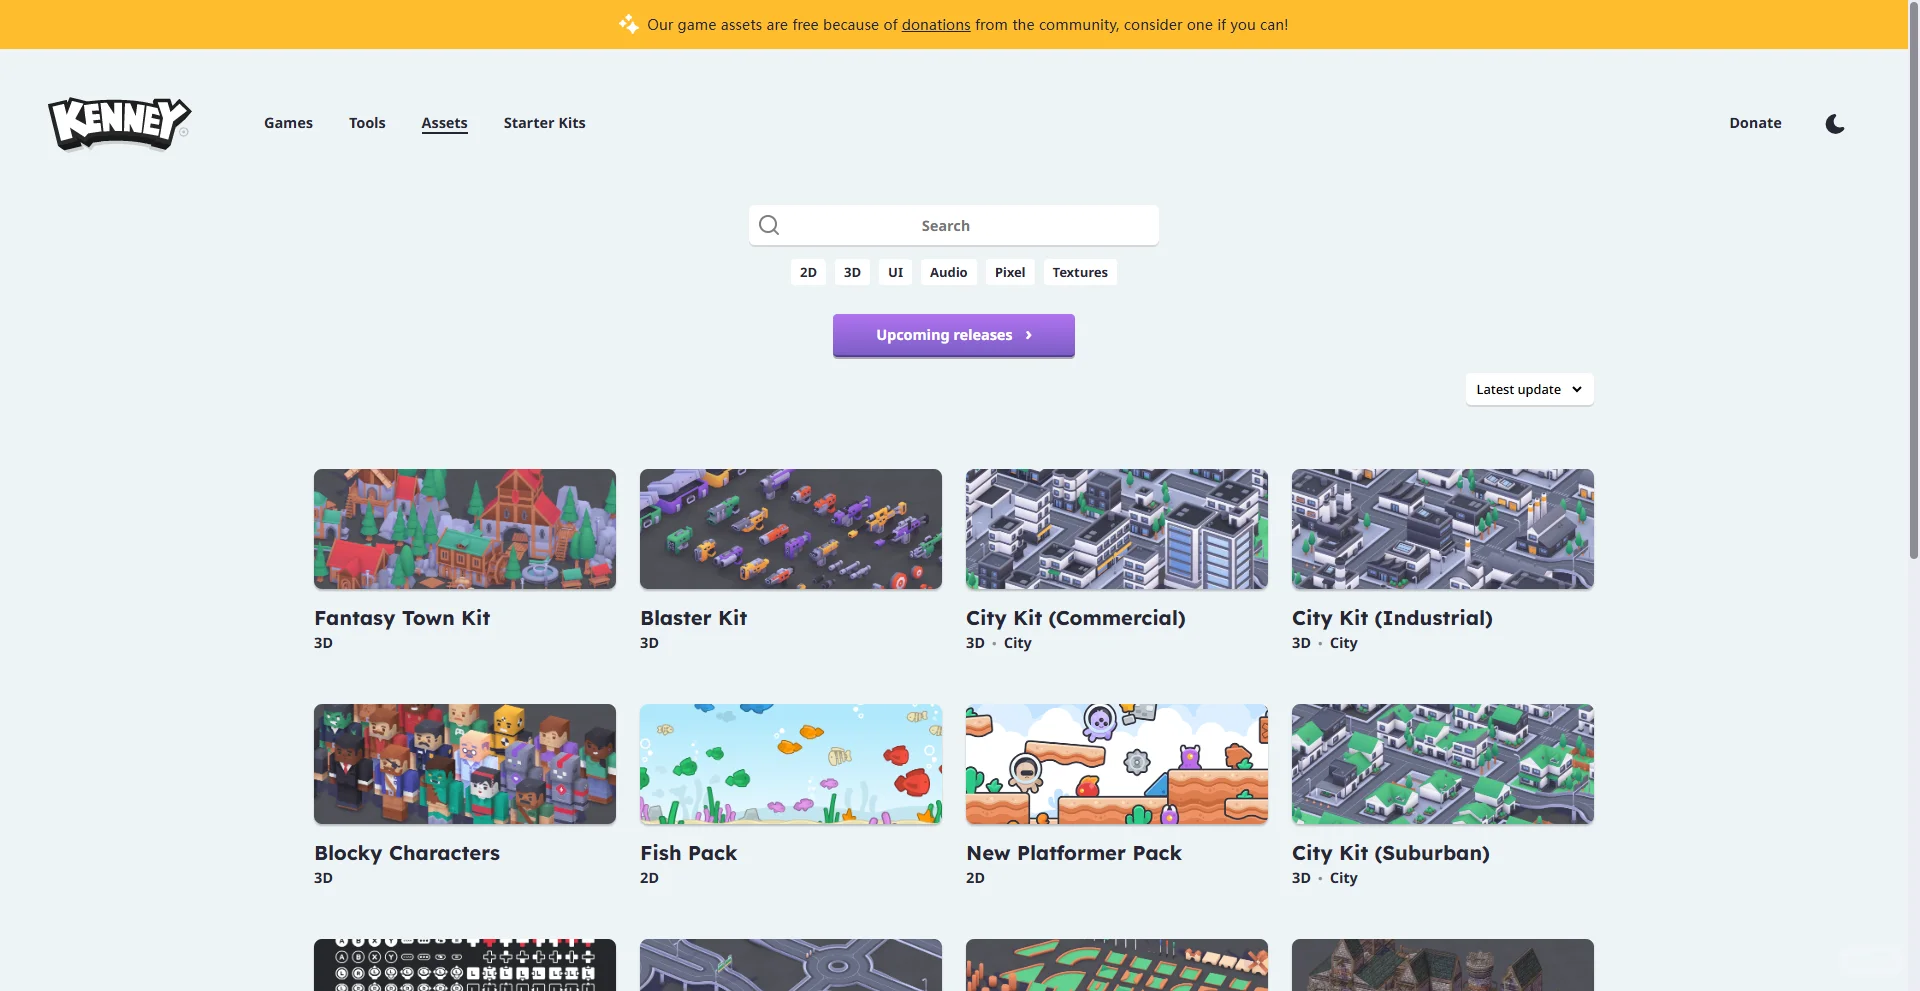
Task: Click the page vertical scrollbar
Action: [1914, 280]
